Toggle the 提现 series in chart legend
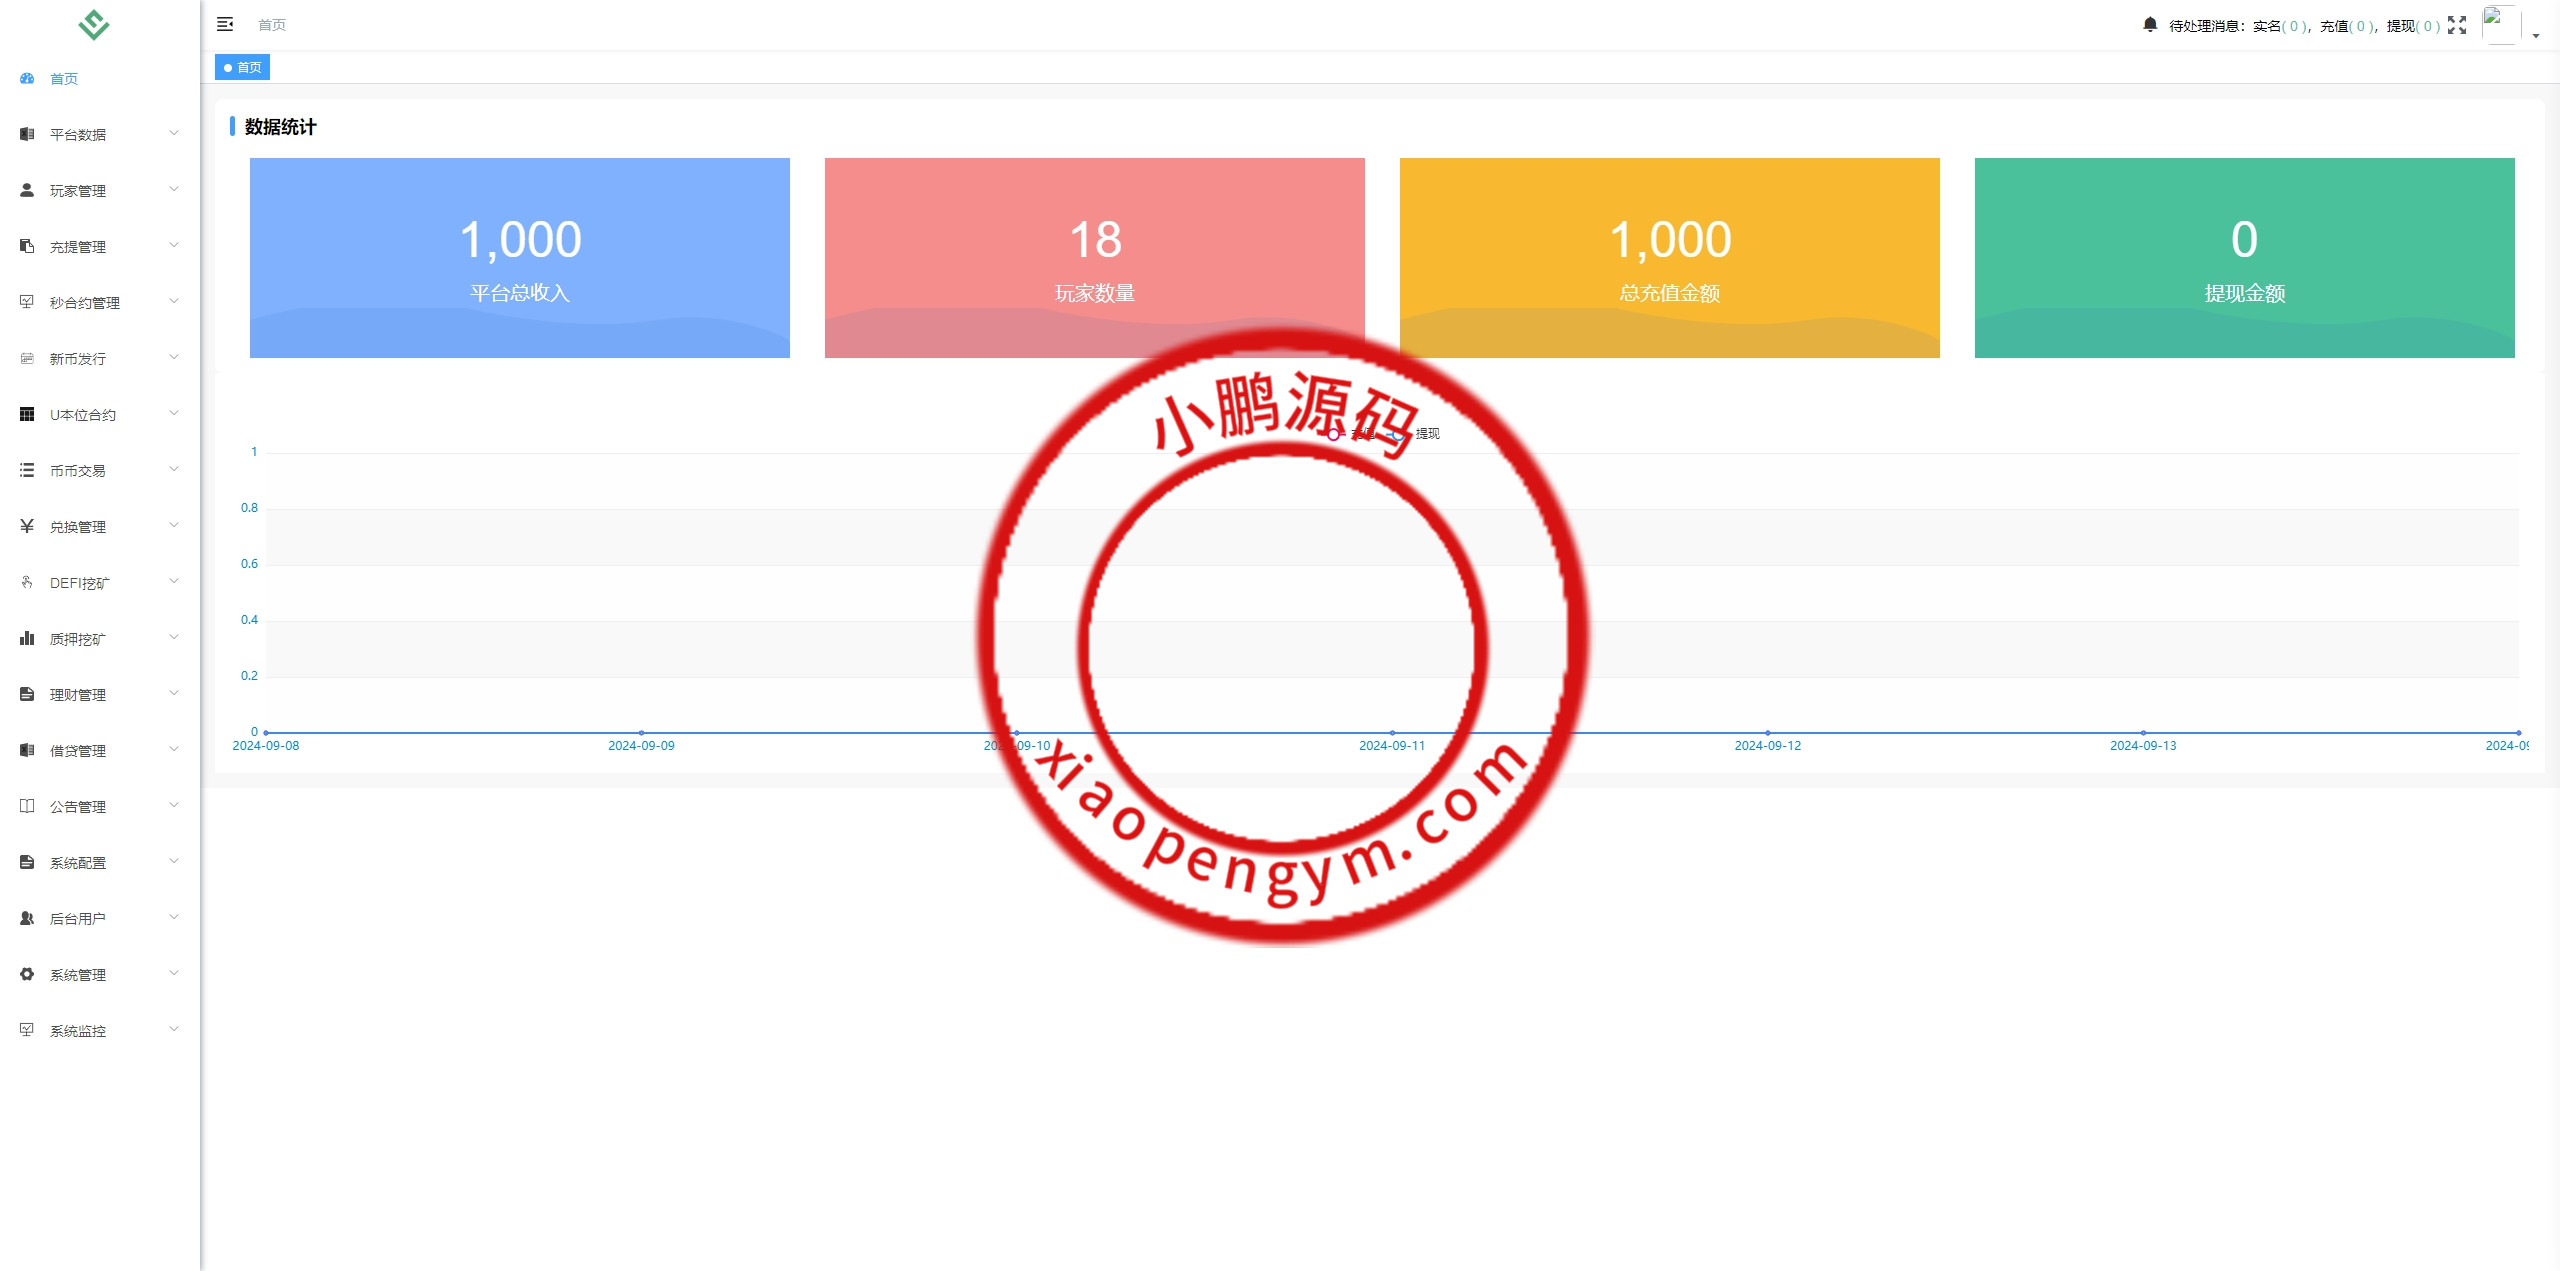The height and width of the screenshot is (1271, 2560). point(1426,434)
